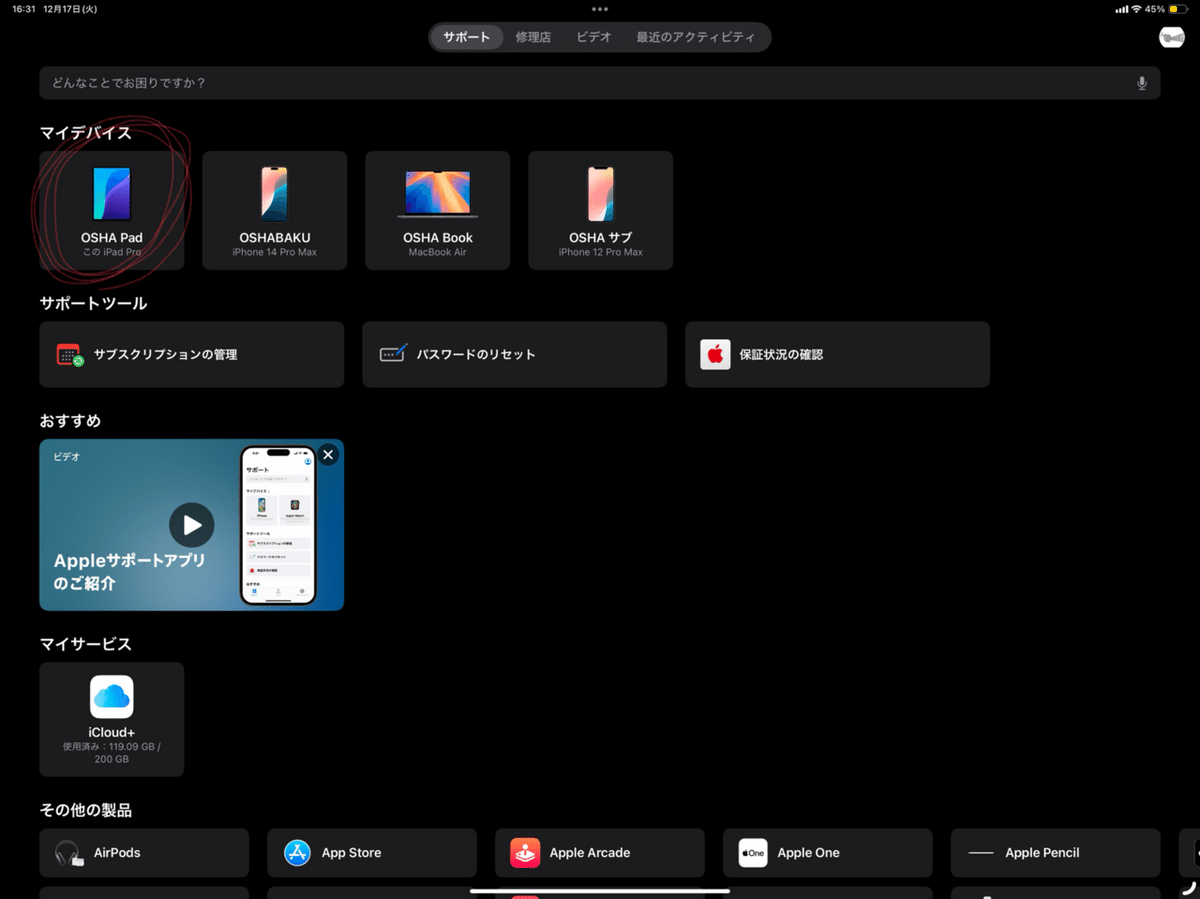1200x899 pixels.
Task: Click the マイデバイス heading
Action: (x=86, y=132)
